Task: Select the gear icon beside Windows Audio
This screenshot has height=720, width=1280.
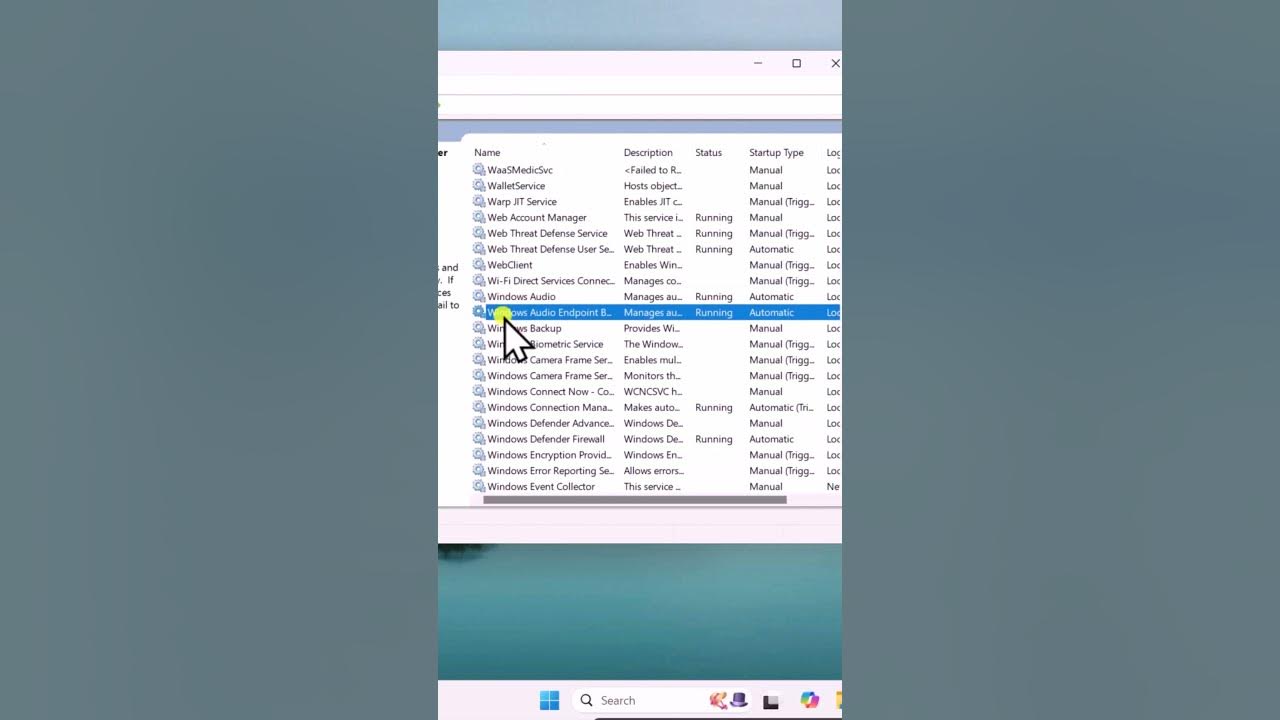Action: click(479, 297)
